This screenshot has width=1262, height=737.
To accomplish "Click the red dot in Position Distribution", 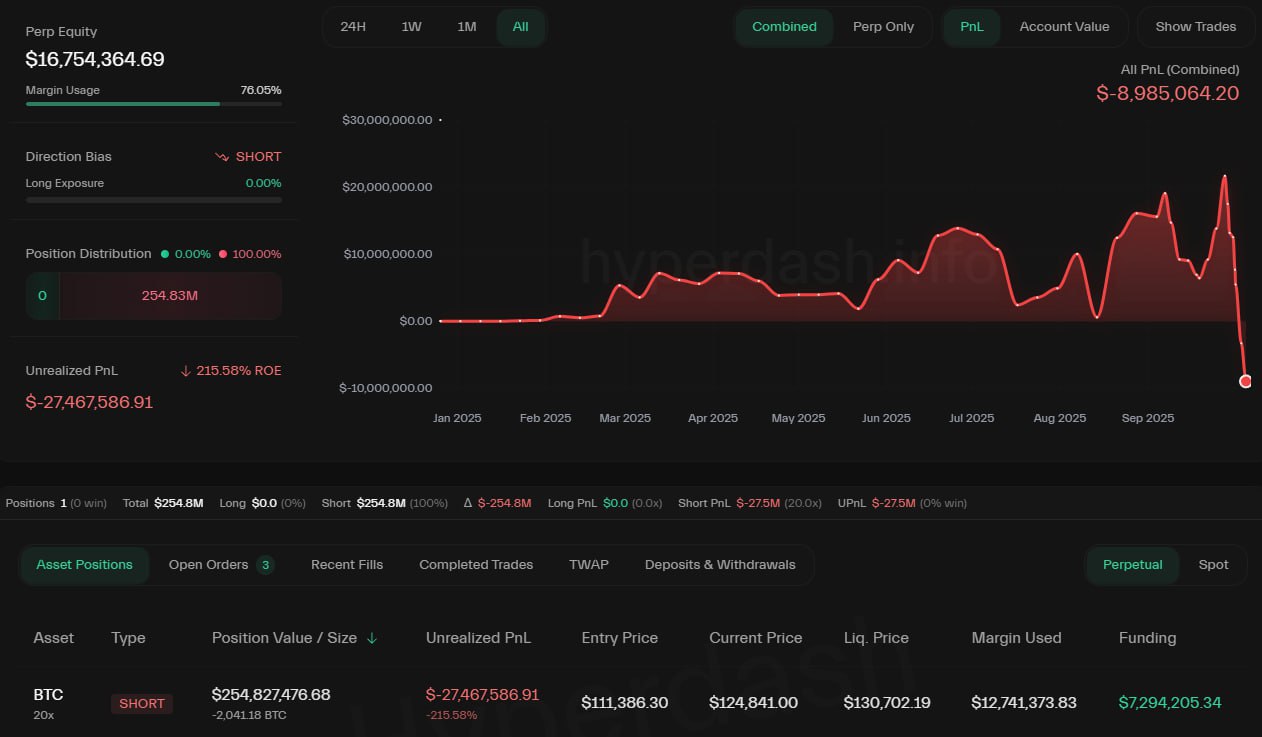I will (x=222, y=254).
